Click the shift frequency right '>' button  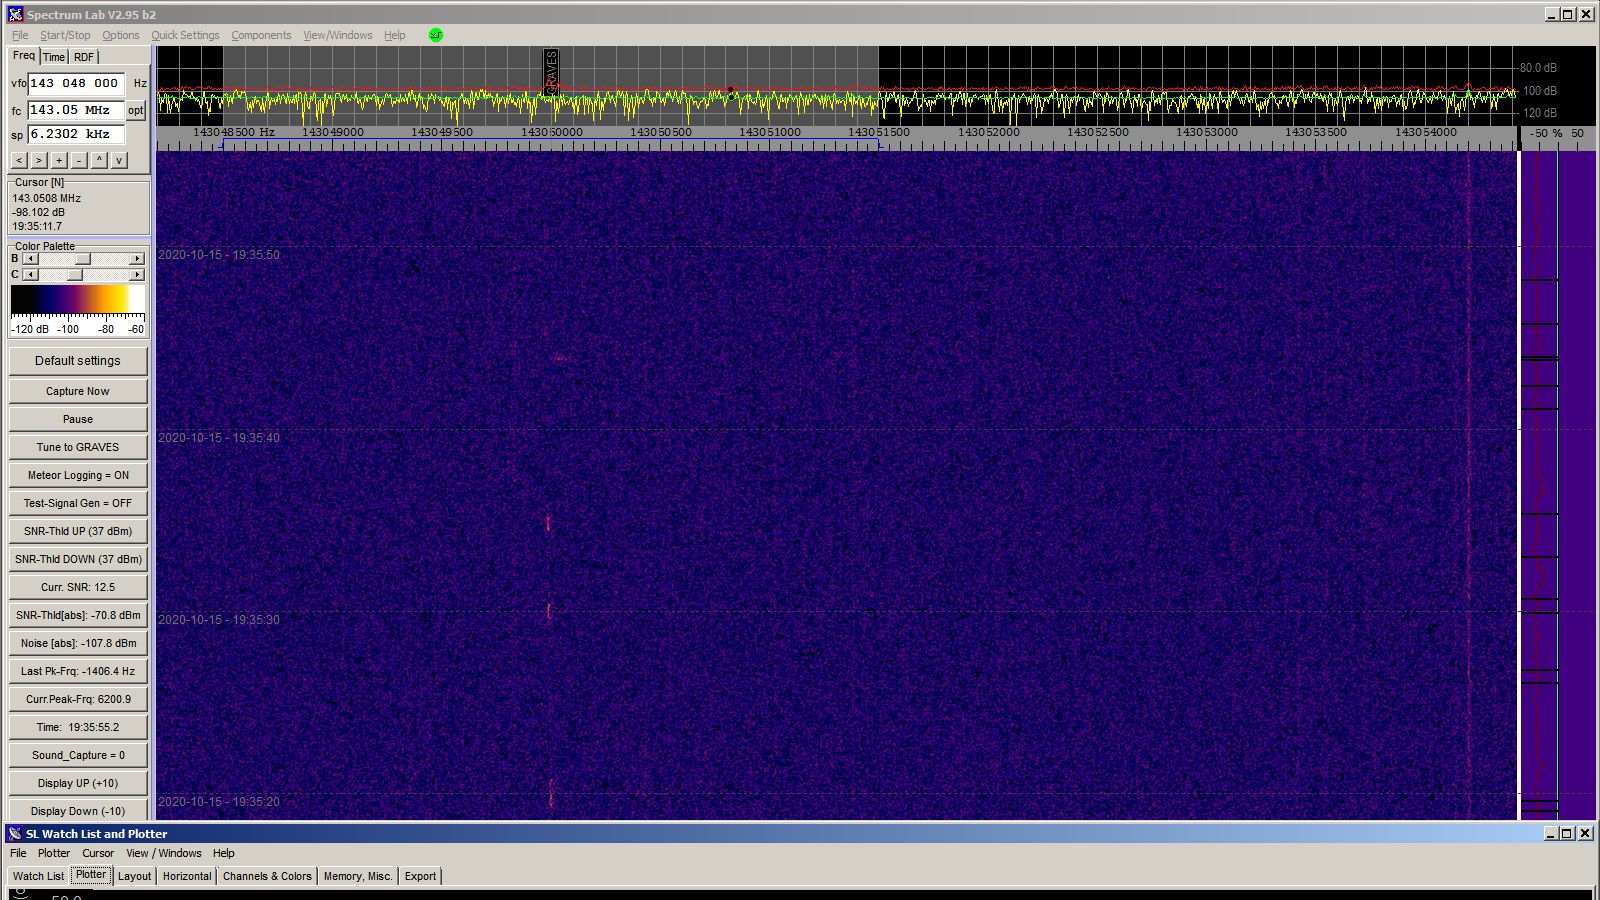(x=39, y=160)
